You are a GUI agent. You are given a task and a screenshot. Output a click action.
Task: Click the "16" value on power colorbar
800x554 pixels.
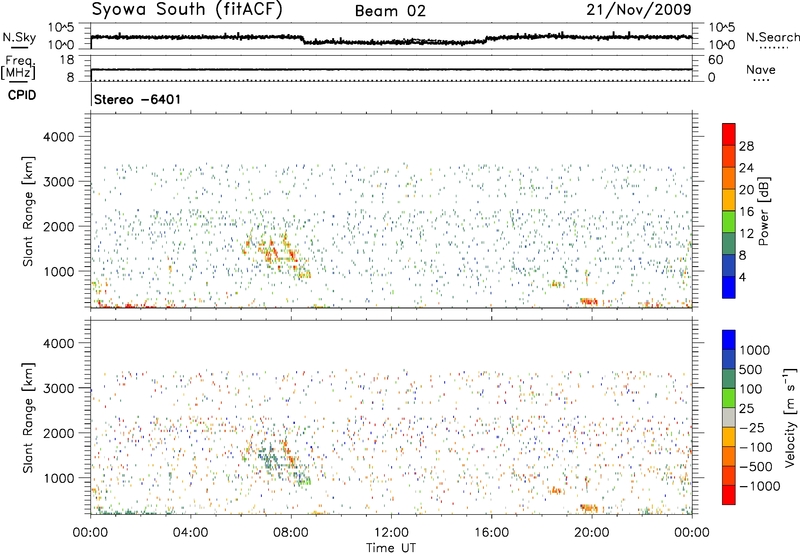746,212
